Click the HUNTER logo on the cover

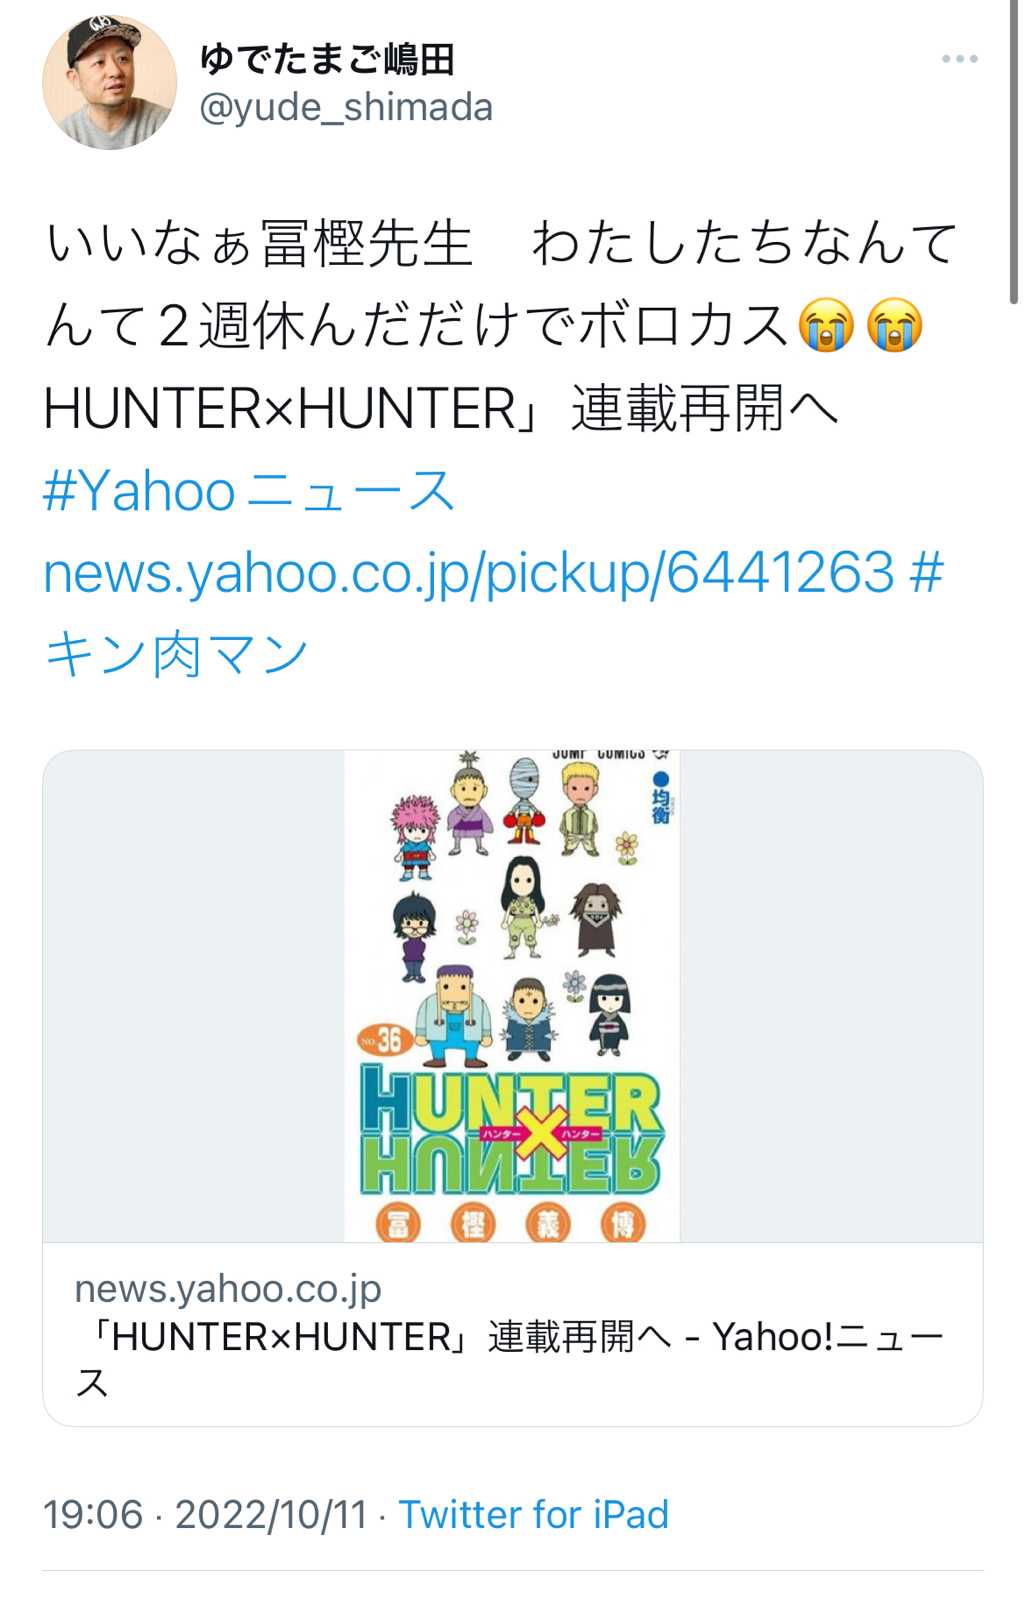point(510,1130)
